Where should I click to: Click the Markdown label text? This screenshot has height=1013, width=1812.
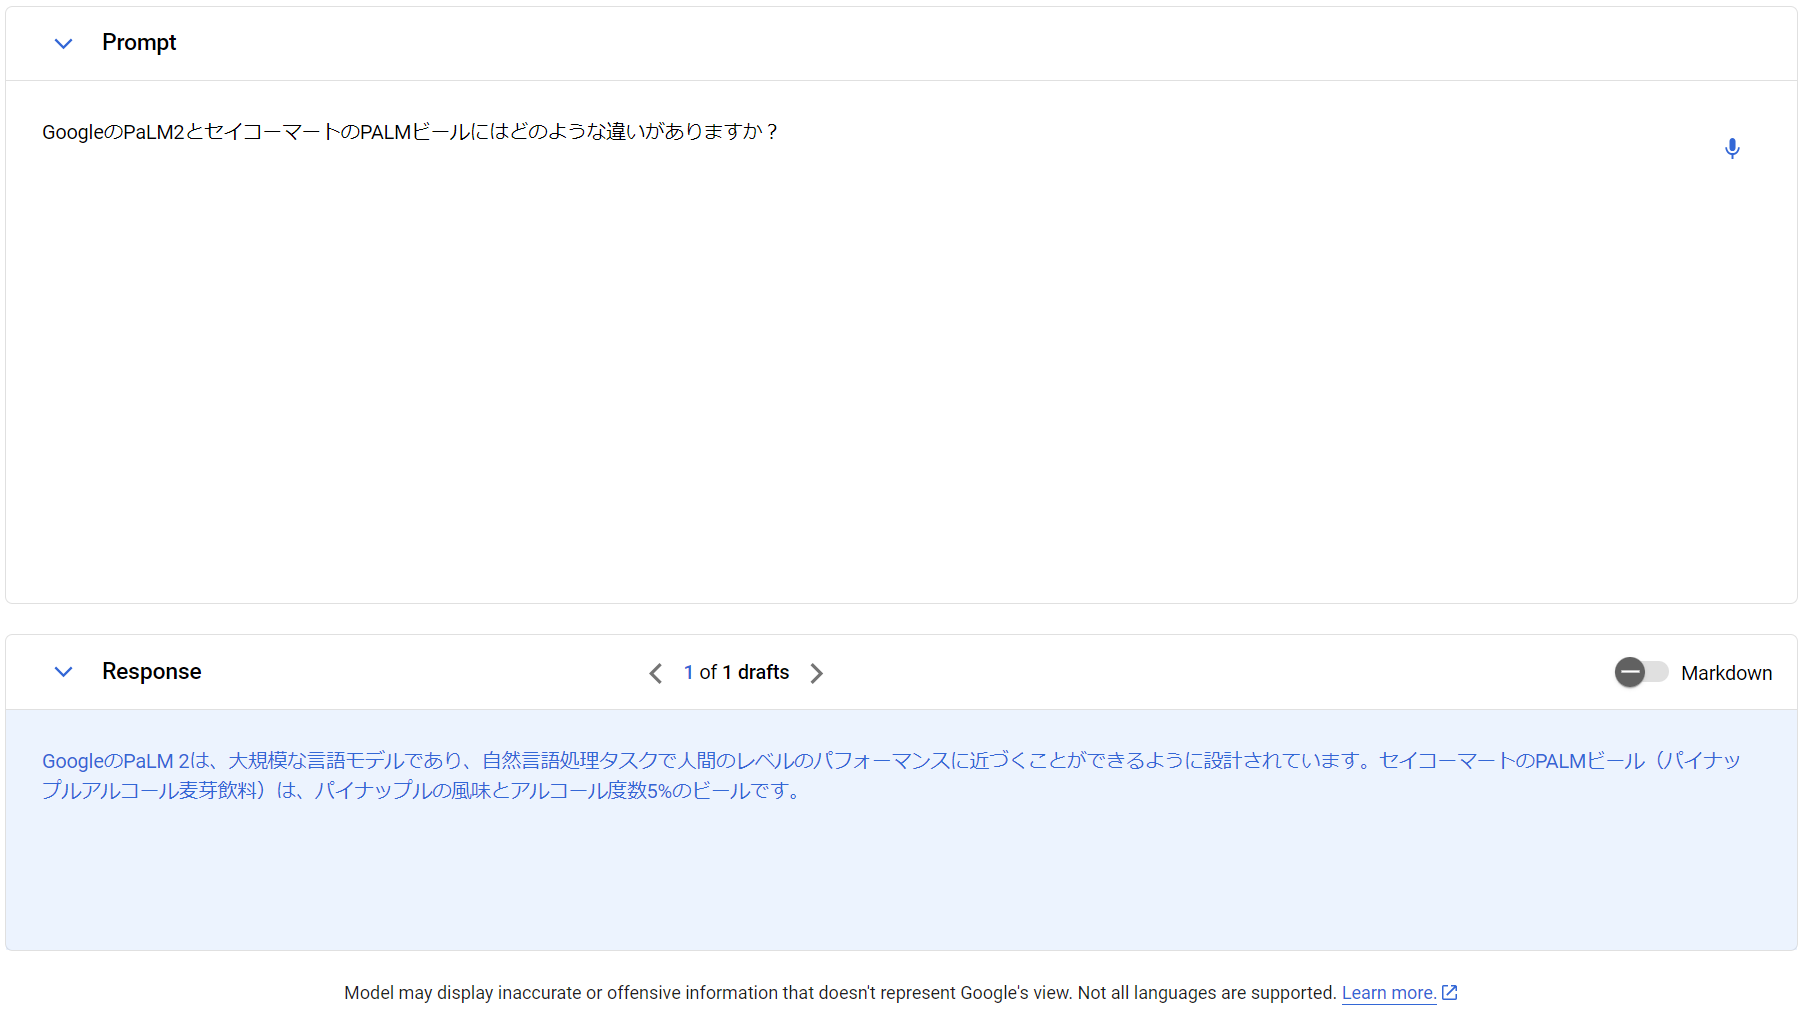tap(1726, 673)
